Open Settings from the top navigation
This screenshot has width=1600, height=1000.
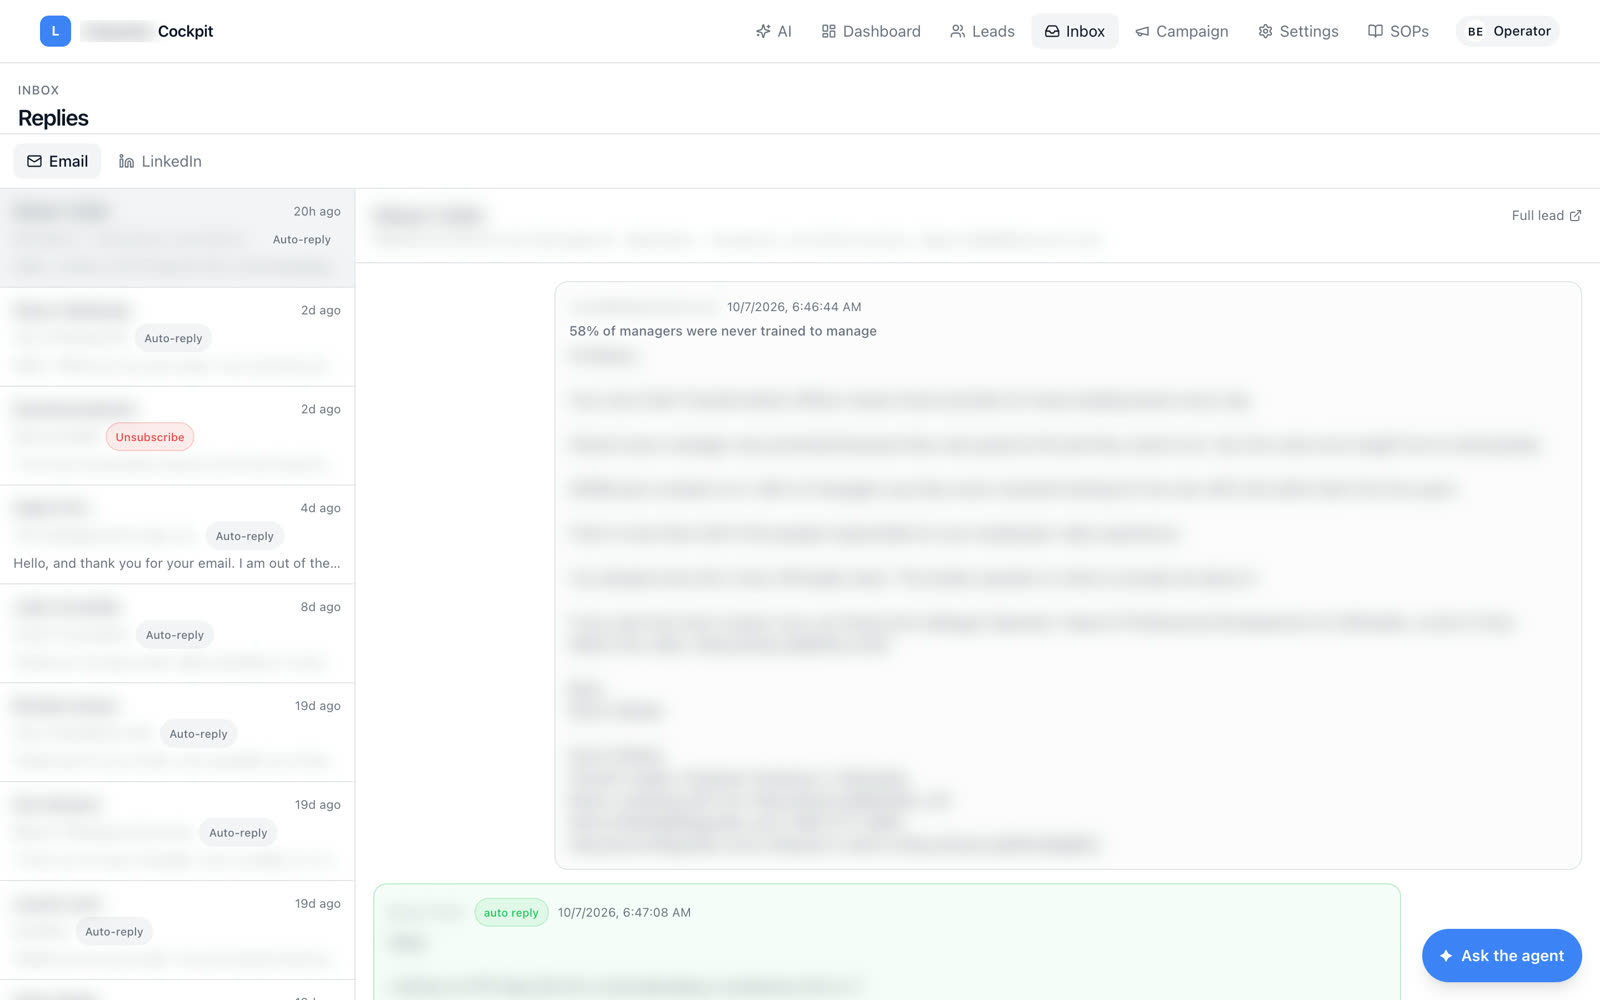pos(1298,31)
